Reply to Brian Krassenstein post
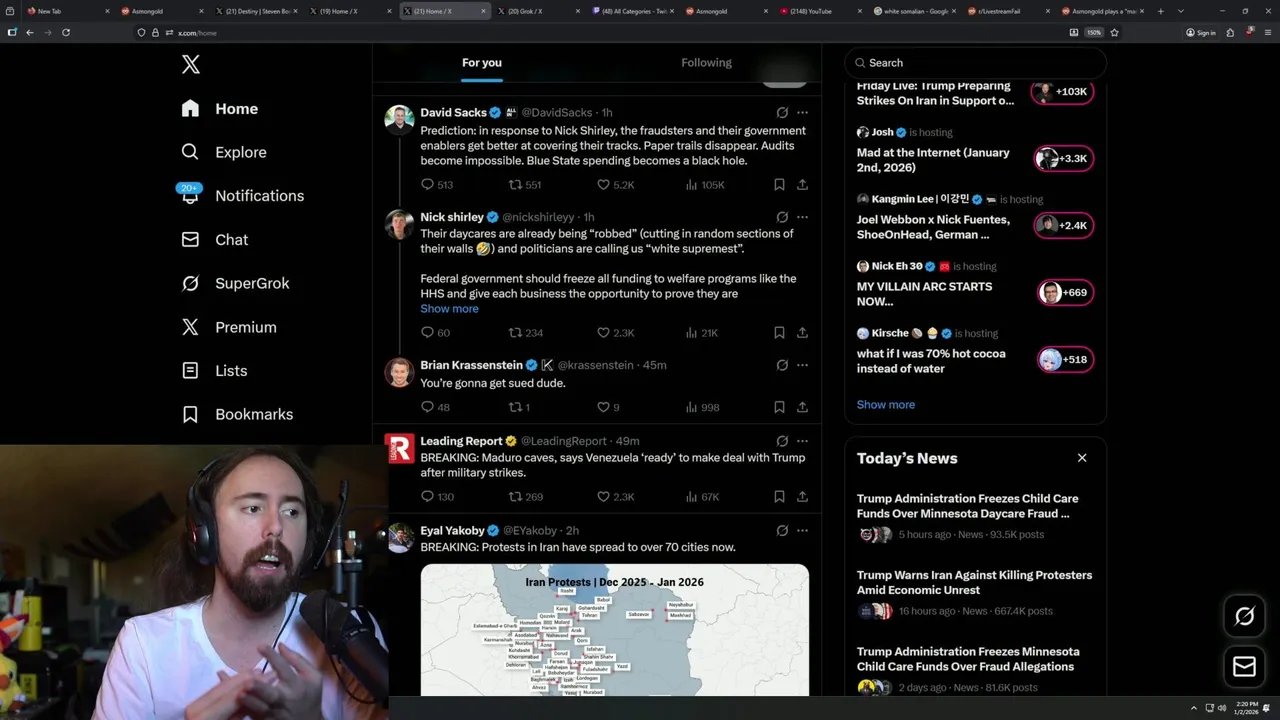The height and width of the screenshot is (720, 1280). click(x=435, y=407)
